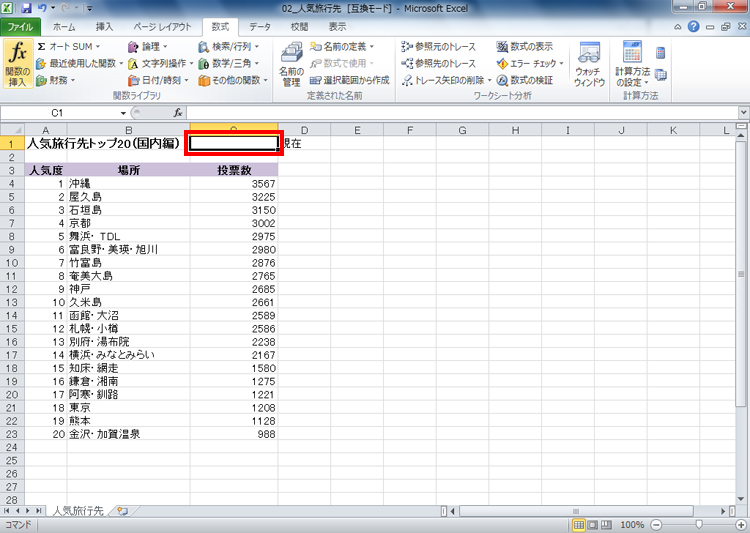The width and height of the screenshot is (750, 533).
Task: Click the insert new worksheet tab icon
Action: (x=123, y=511)
